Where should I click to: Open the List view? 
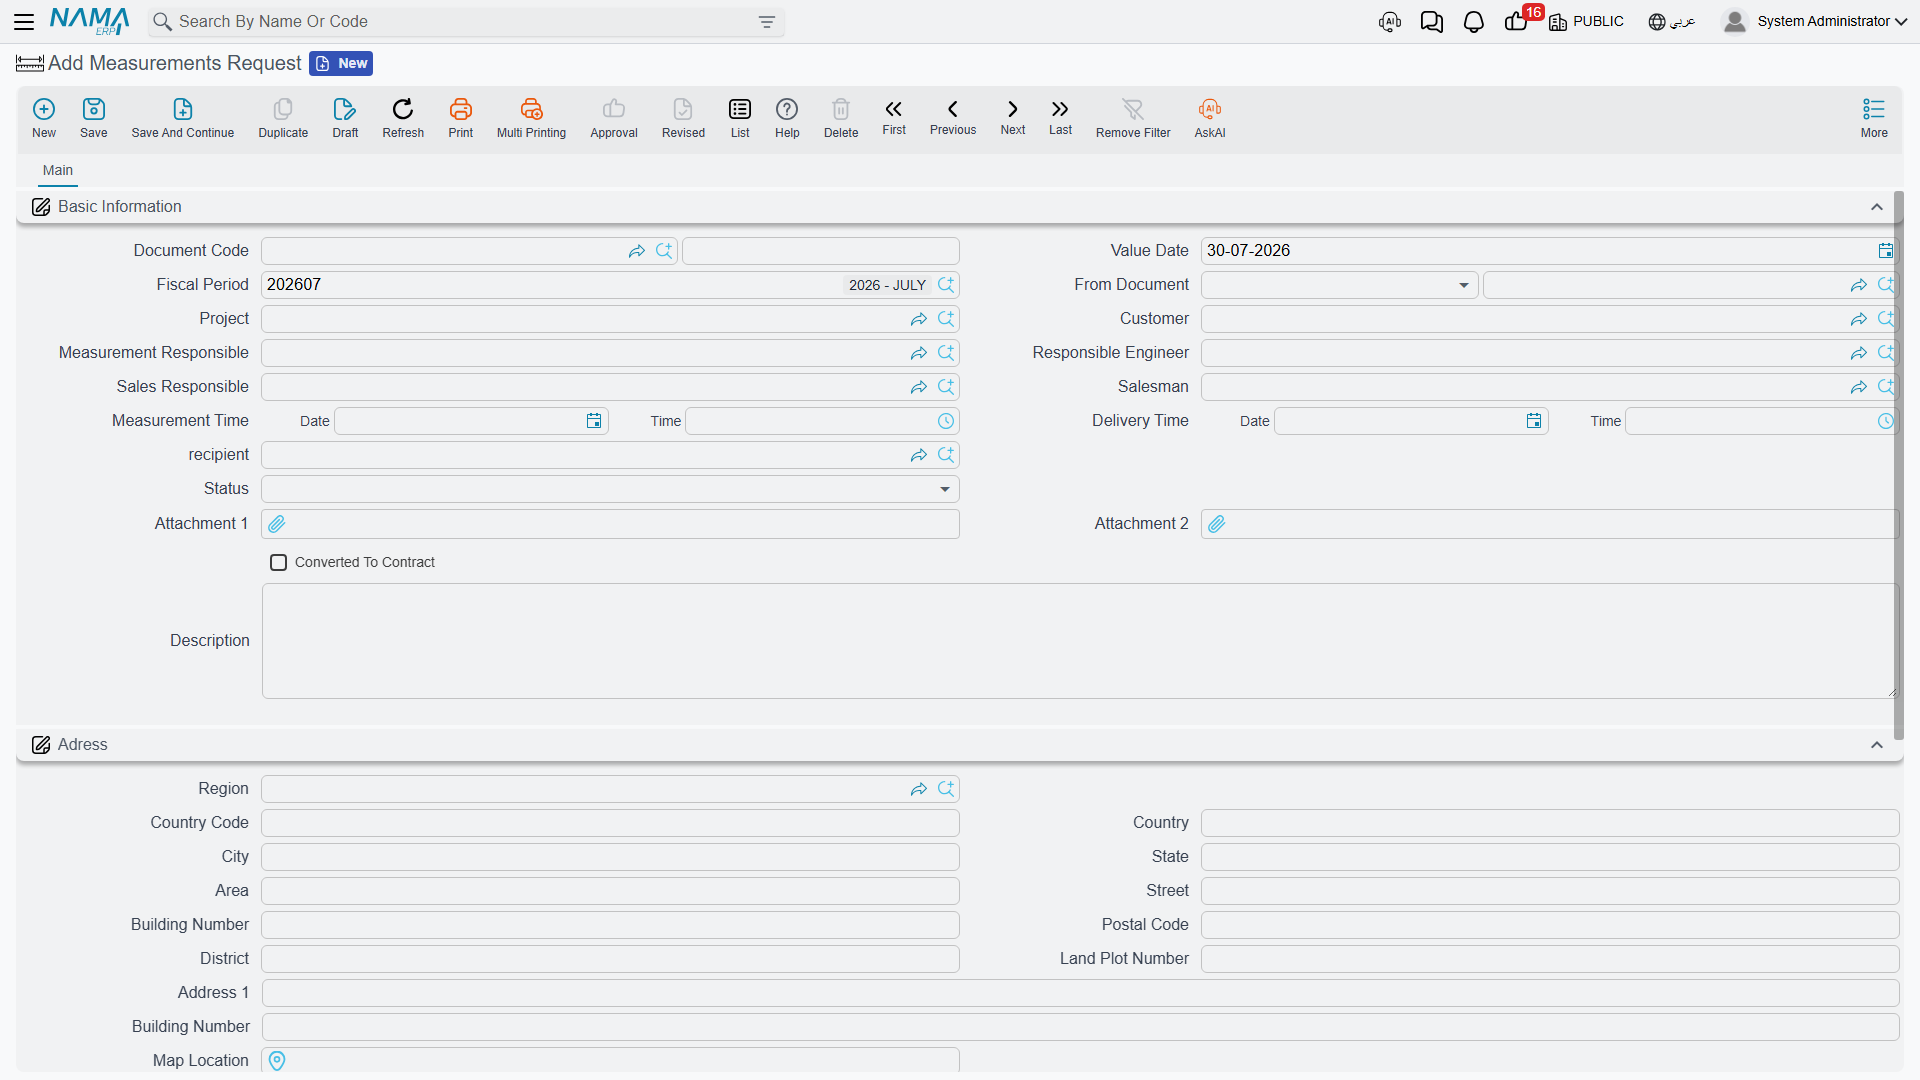pos(740,117)
